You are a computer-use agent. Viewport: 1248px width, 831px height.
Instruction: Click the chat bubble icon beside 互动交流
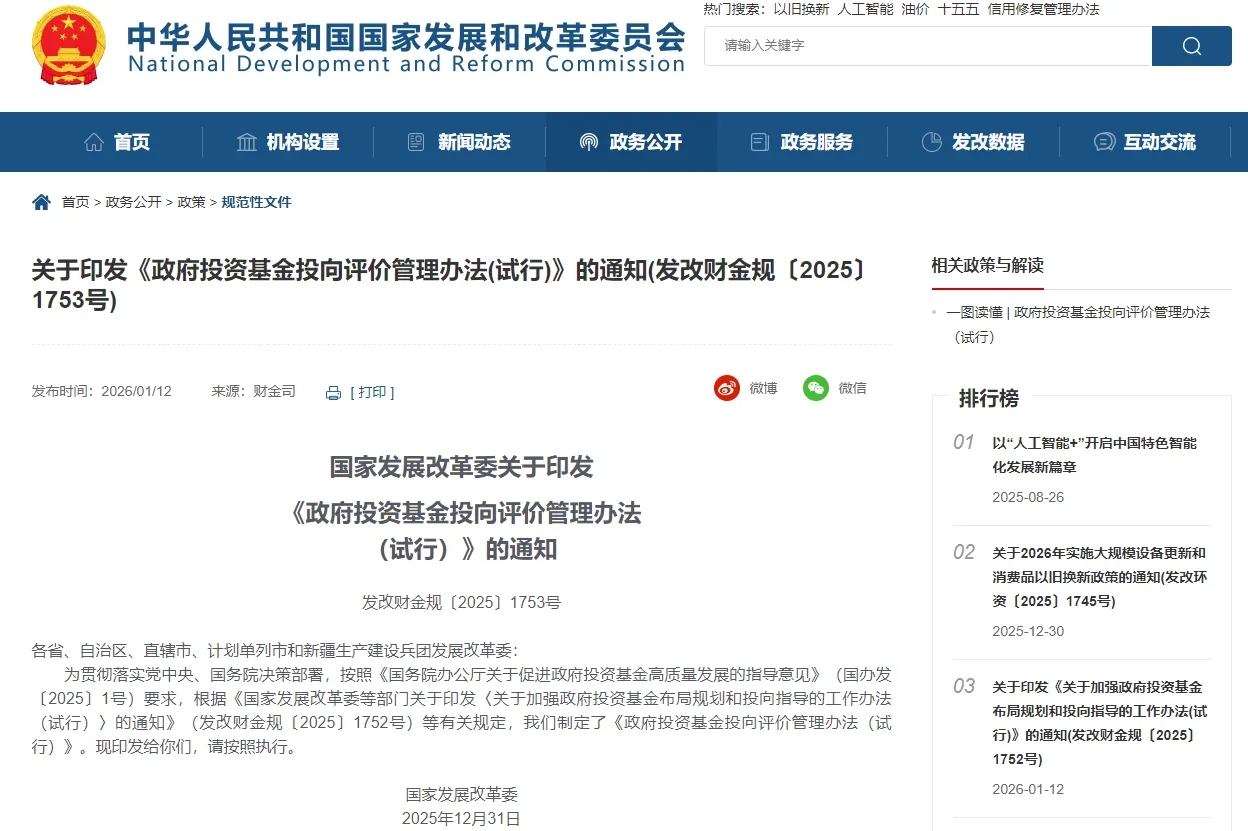coord(1104,142)
